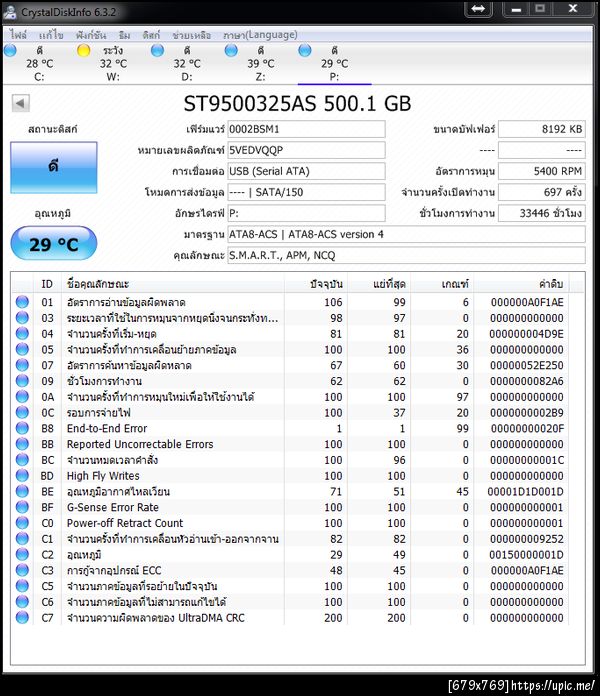Image resolution: width=600 pixels, height=696 pixels.
Task: Open the แก้ไข (Edit) menu
Action: click(x=51, y=35)
